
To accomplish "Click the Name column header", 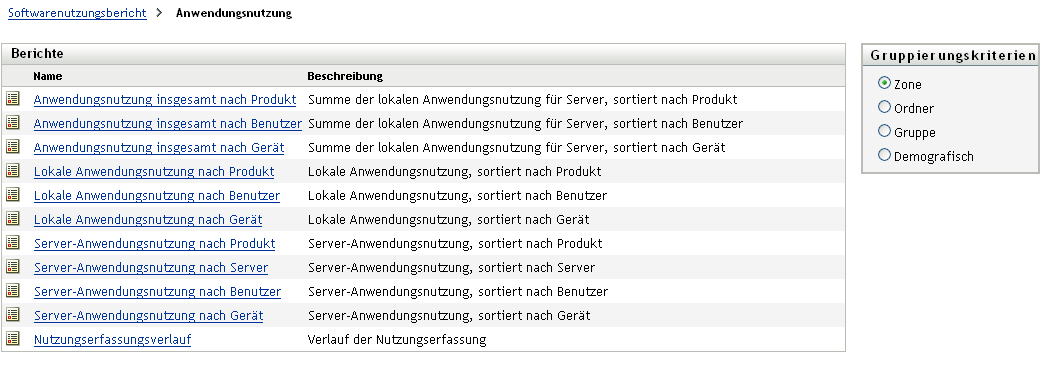I will [47, 76].
